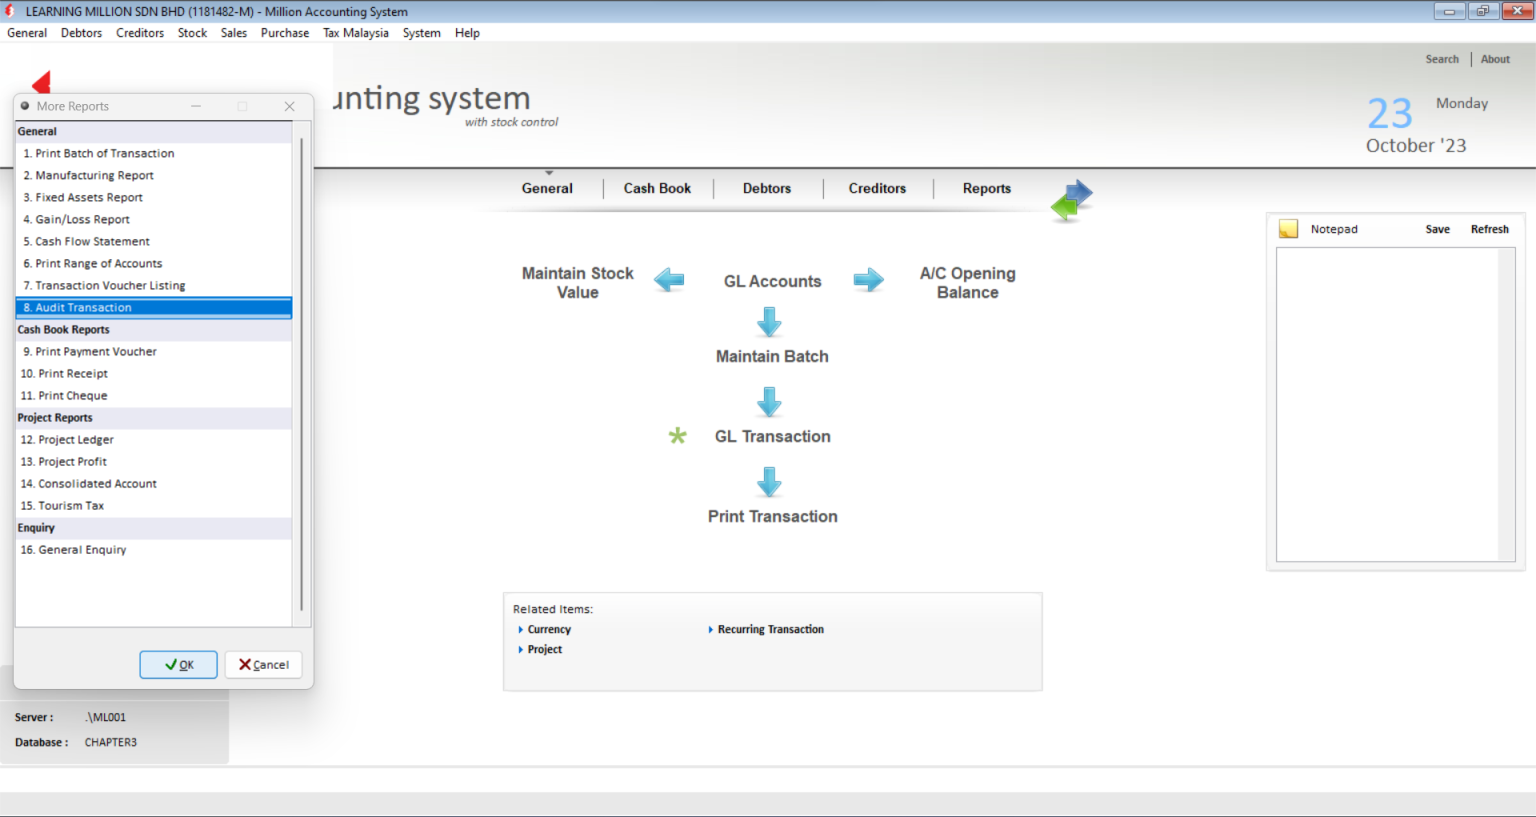Click the down arrow above Print Transaction
The height and width of the screenshot is (817, 1536).
pos(769,482)
